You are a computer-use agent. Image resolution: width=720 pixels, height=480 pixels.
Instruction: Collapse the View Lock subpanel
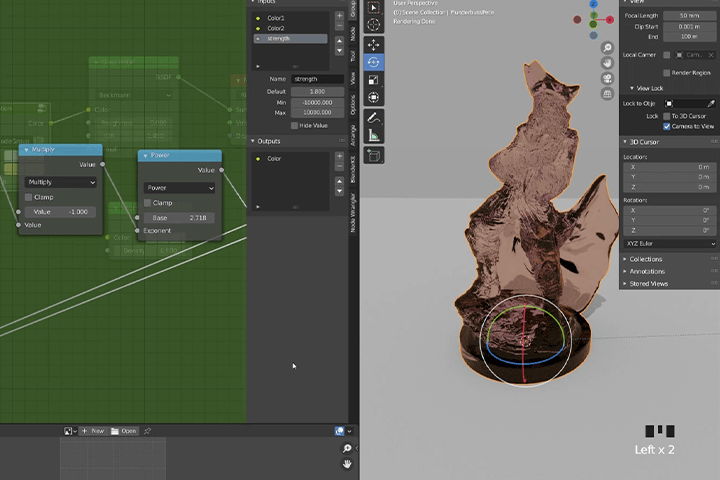[632, 88]
